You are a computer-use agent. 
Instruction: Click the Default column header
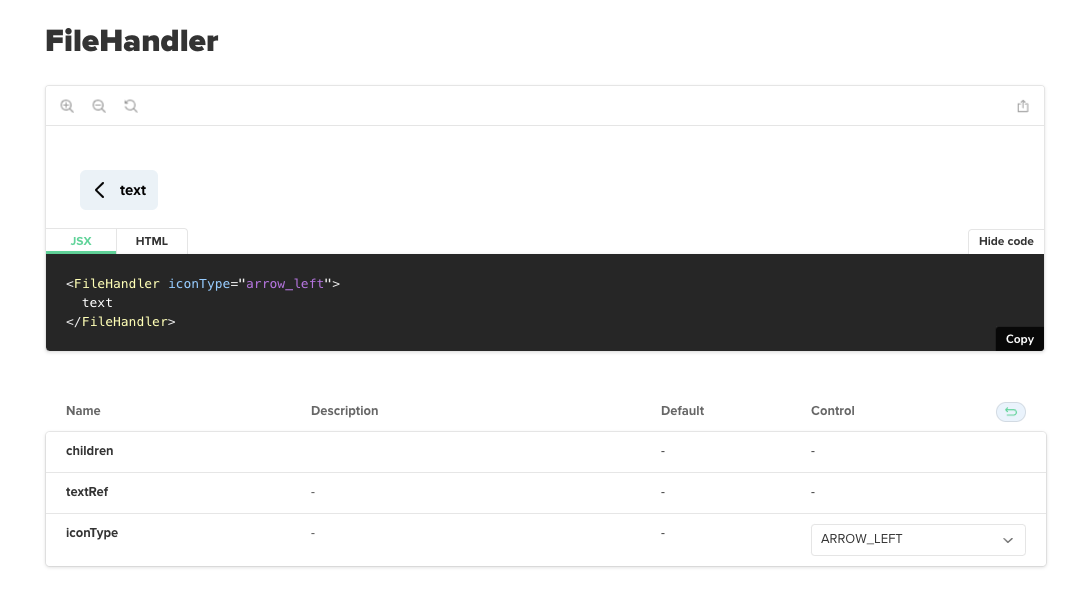pos(682,410)
